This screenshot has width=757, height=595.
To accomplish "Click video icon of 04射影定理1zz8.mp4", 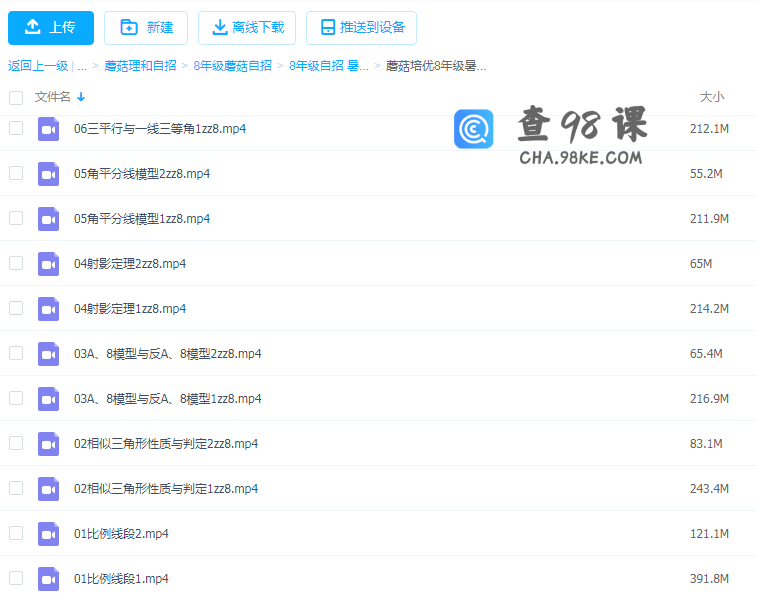I will point(48,309).
